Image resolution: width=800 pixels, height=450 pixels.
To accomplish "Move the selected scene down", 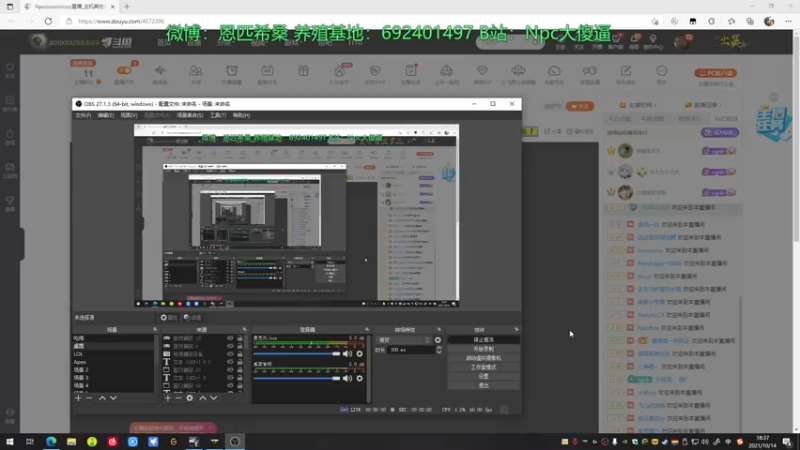I will click(113, 398).
